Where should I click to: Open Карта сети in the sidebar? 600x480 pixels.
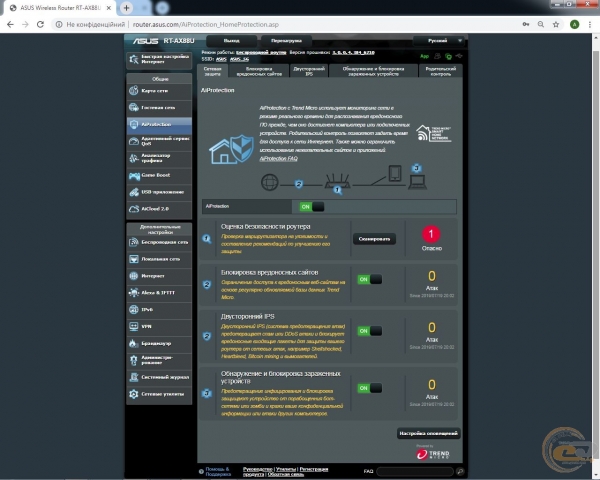[159, 91]
